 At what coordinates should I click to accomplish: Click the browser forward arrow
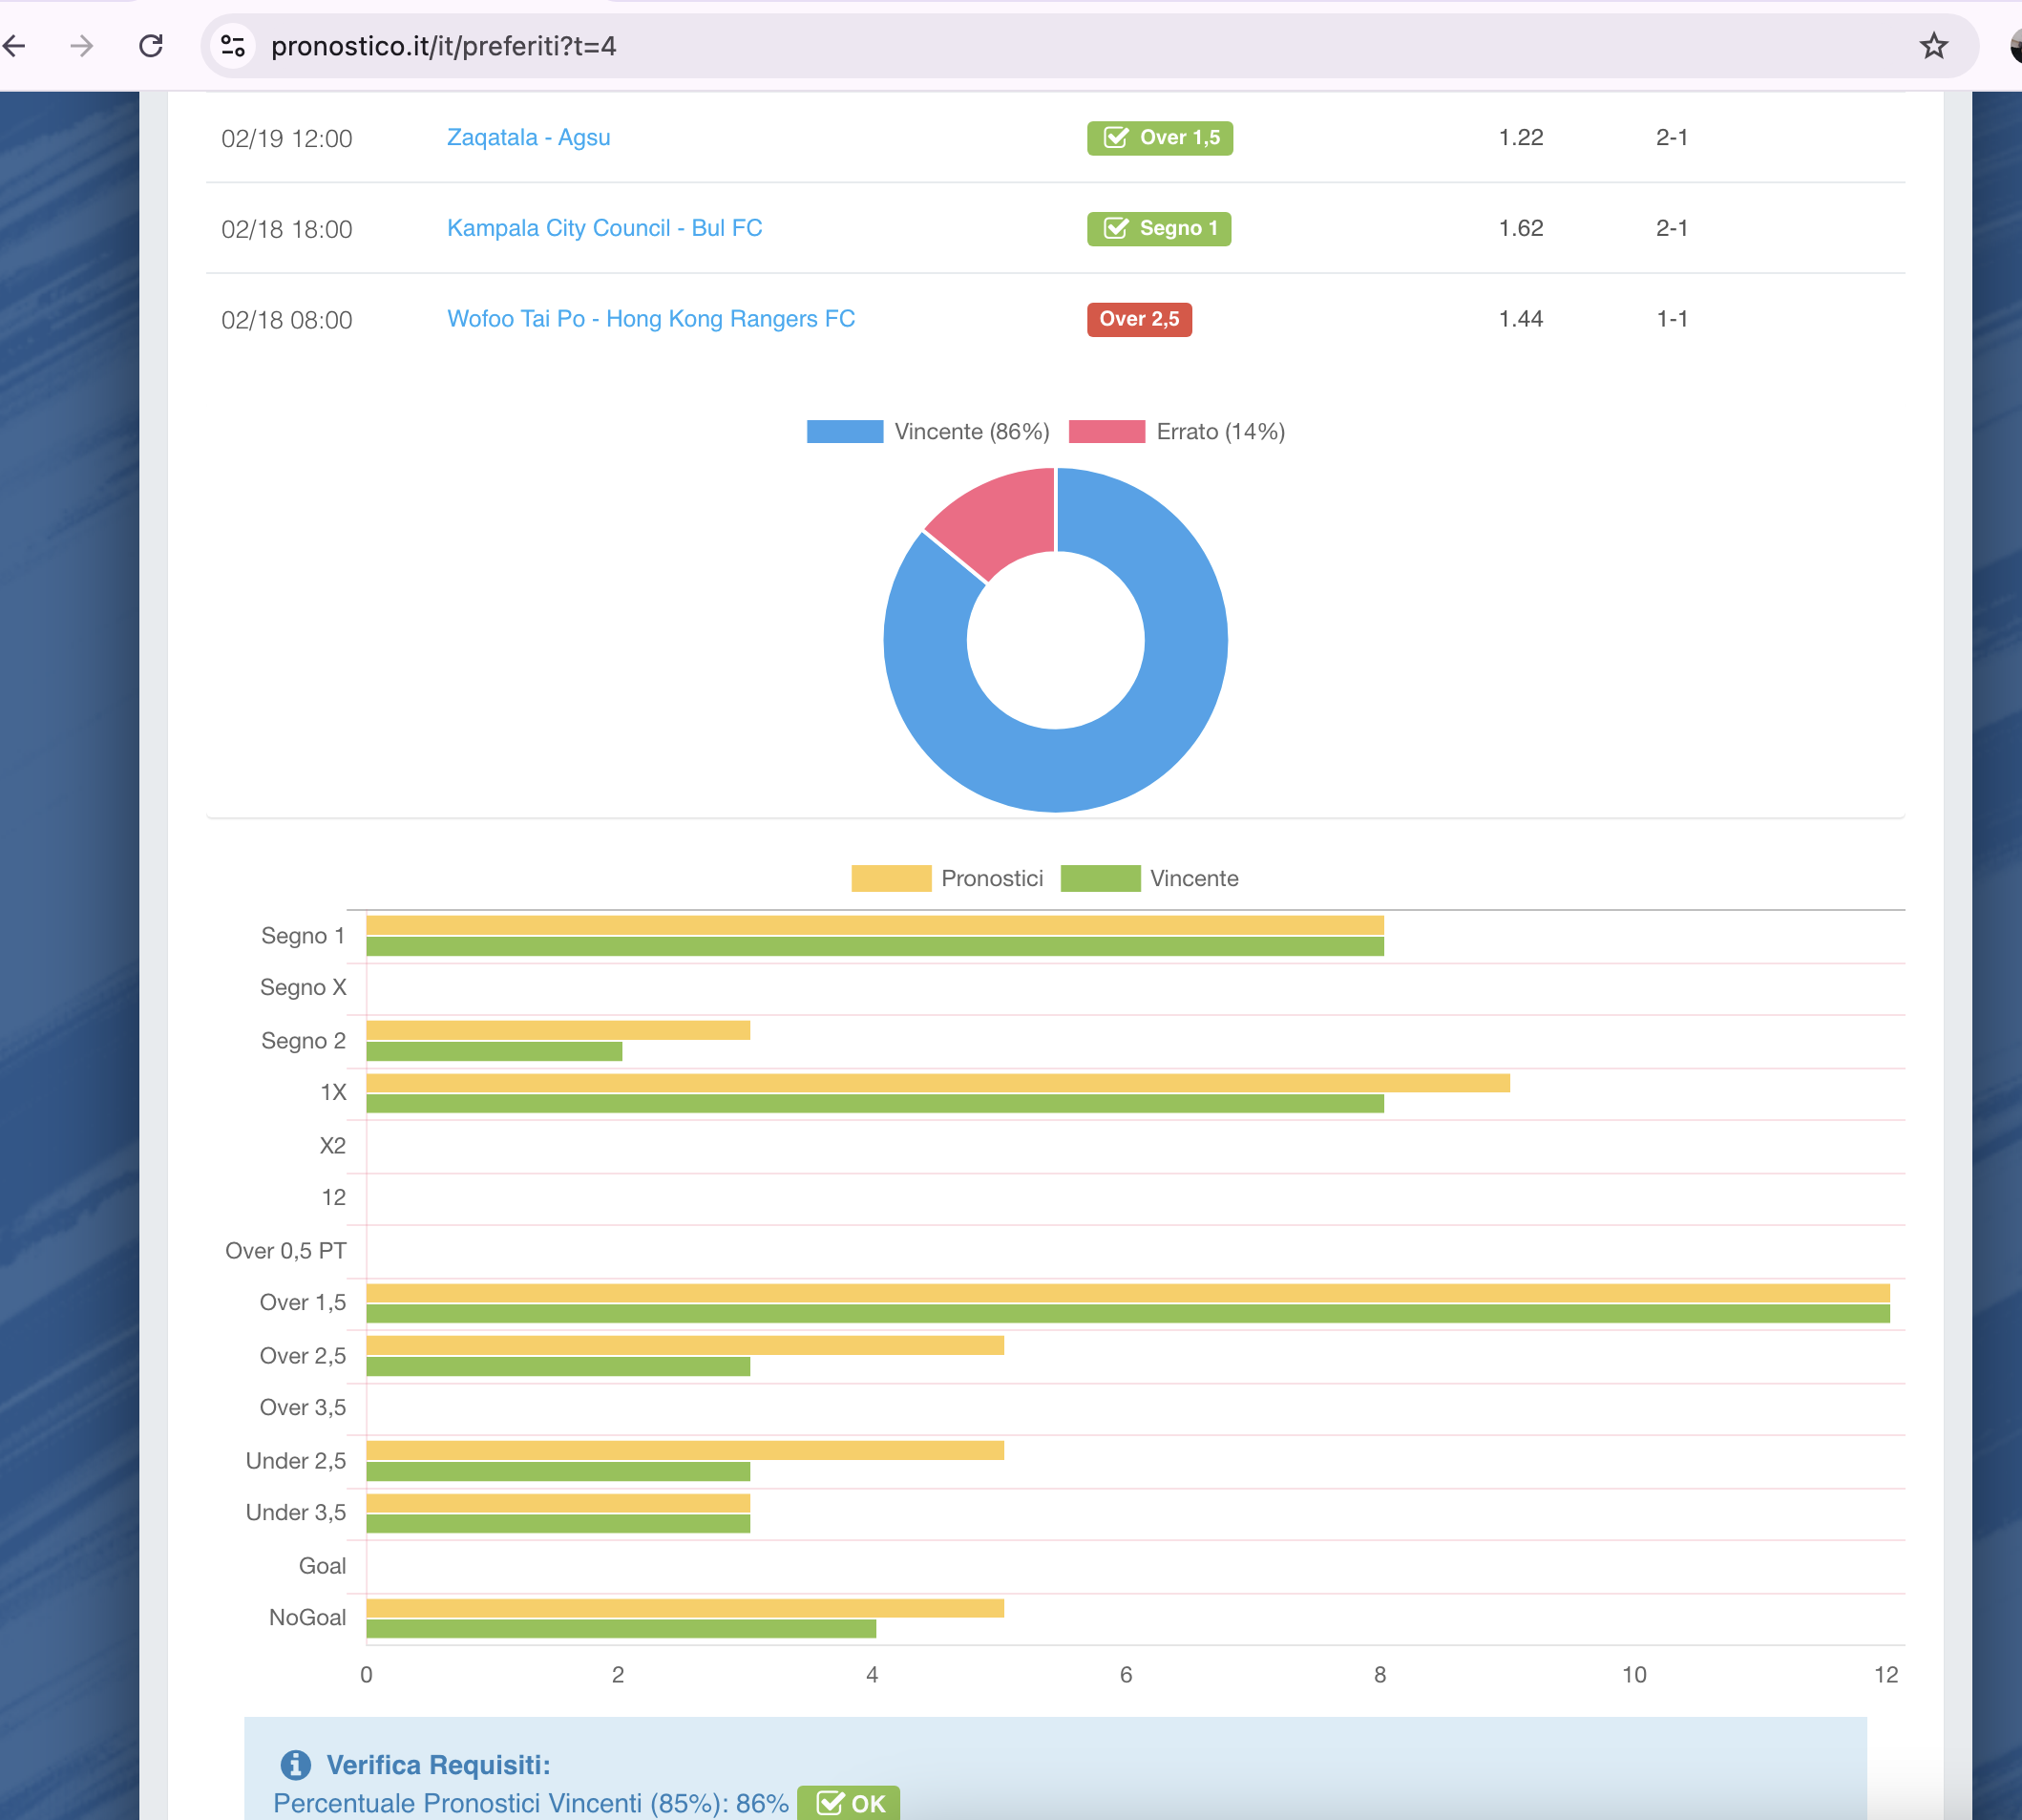tap(82, 46)
